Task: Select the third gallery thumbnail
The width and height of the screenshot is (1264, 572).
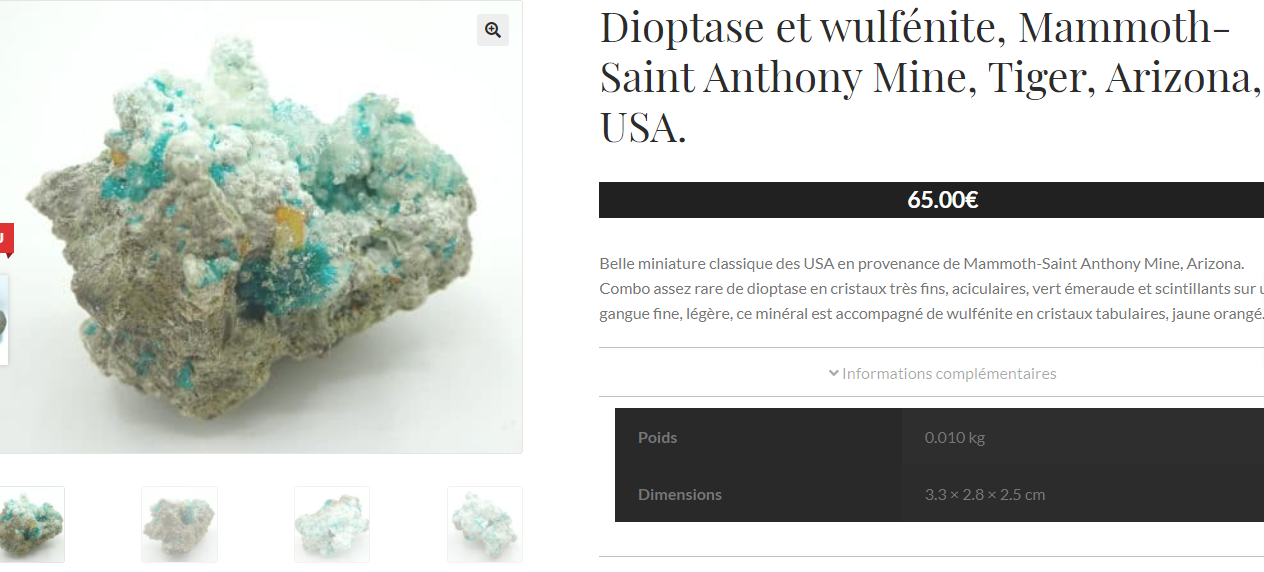Action: point(332,524)
